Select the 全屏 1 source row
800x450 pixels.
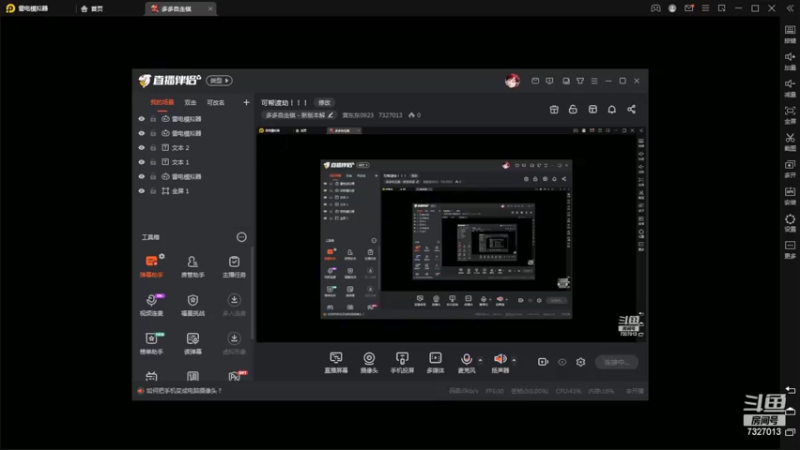point(194,191)
